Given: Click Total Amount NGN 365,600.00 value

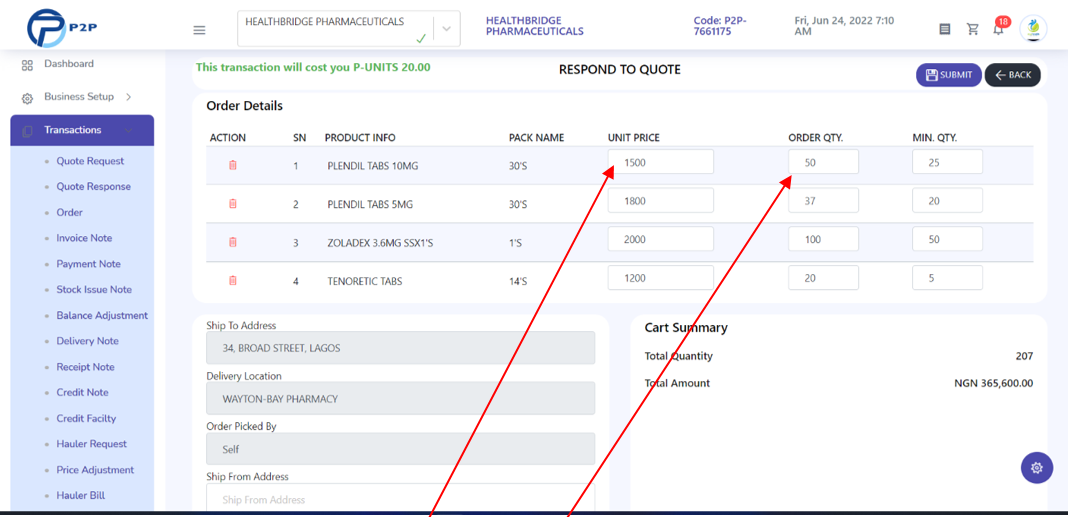Looking at the screenshot, I should click(994, 383).
